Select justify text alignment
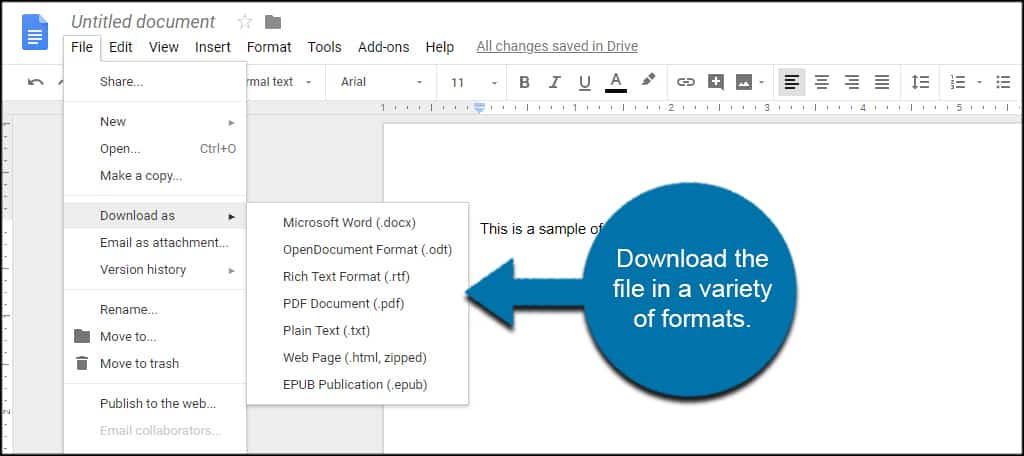This screenshot has height=456, width=1024. (882, 82)
